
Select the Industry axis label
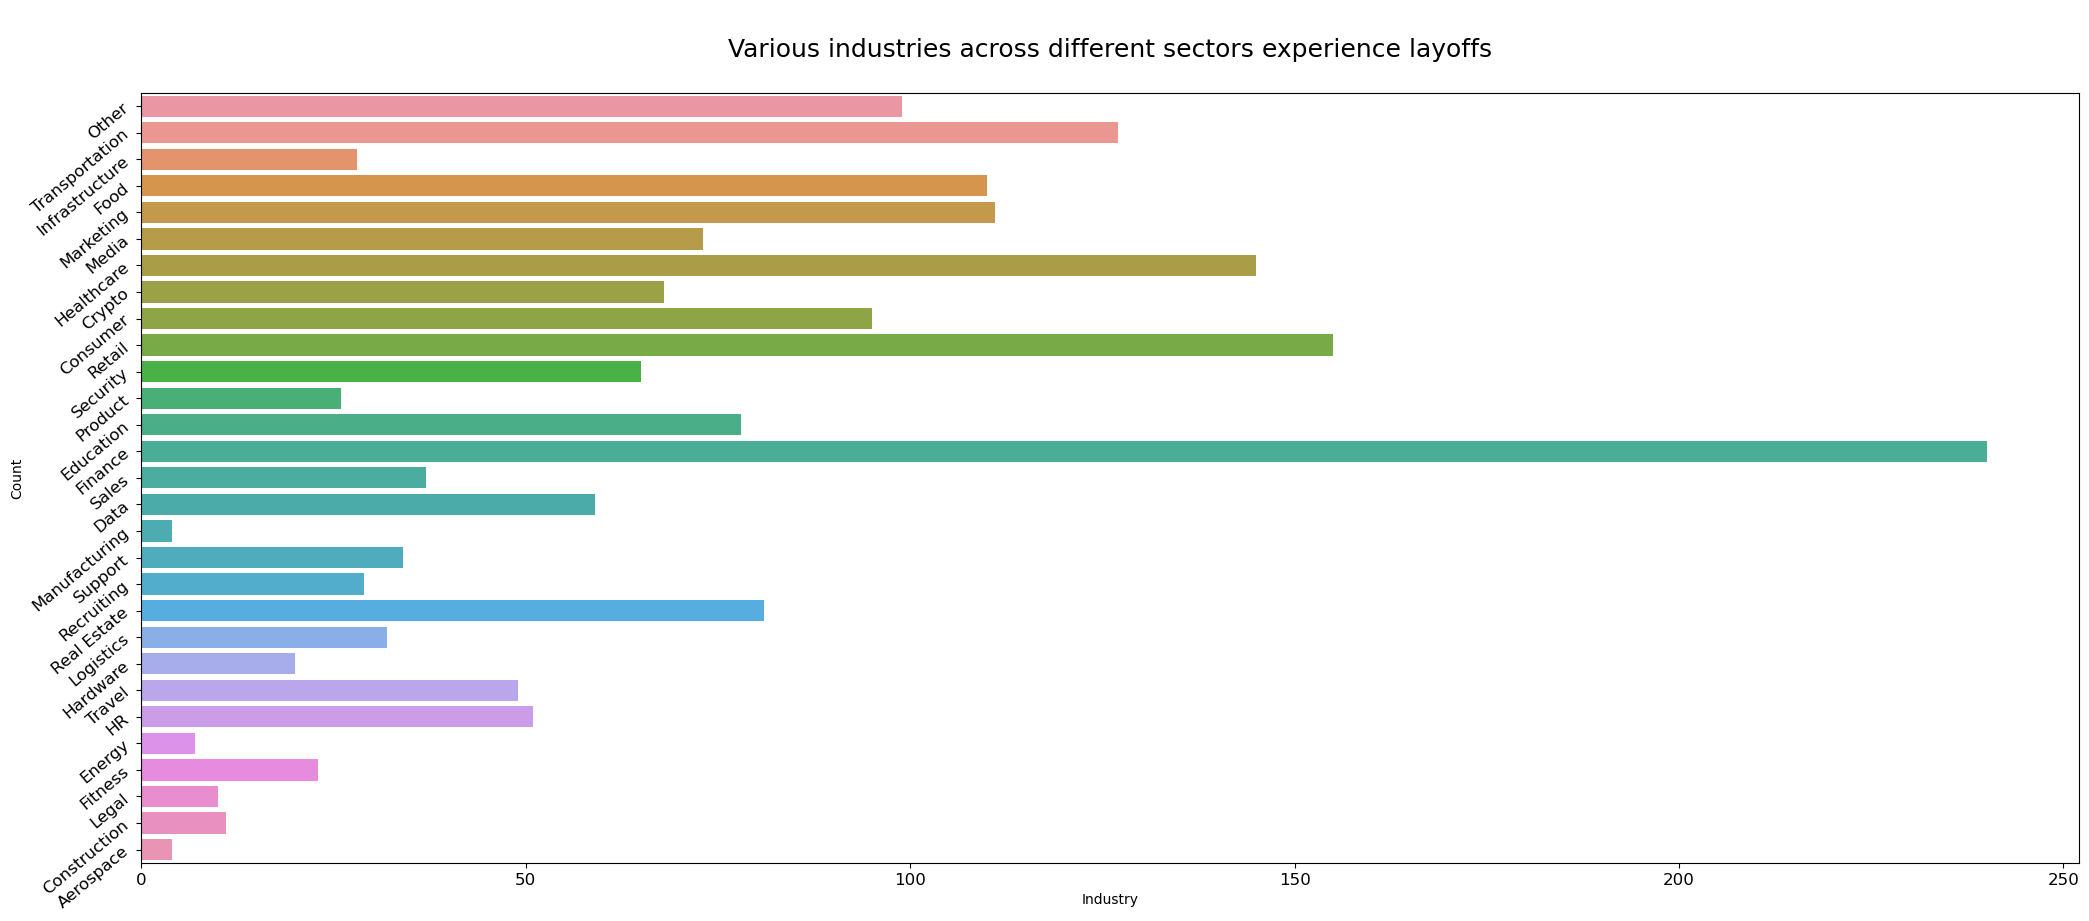(1108, 899)
